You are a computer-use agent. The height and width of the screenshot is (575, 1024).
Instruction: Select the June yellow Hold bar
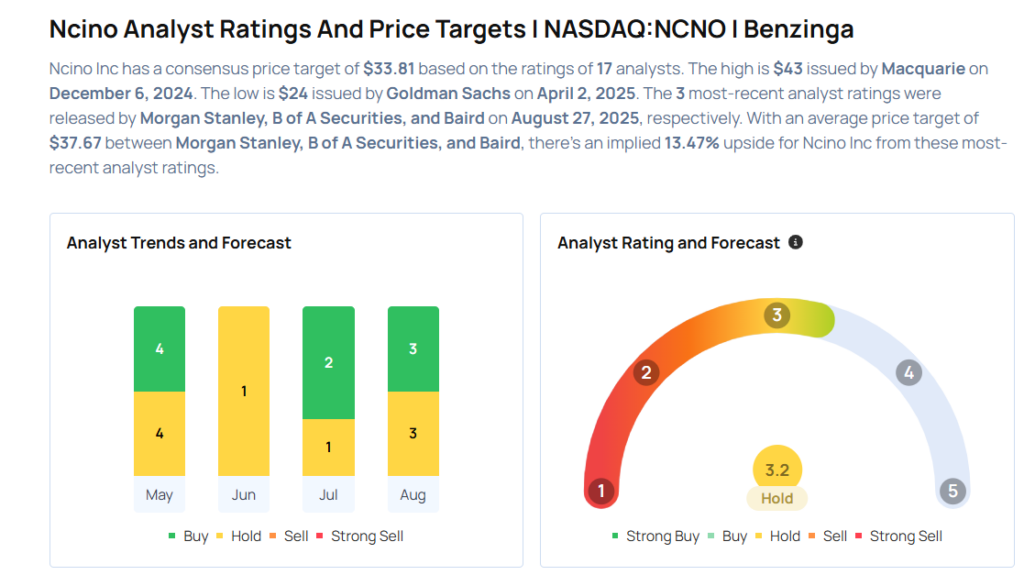(x=243, y=391)
